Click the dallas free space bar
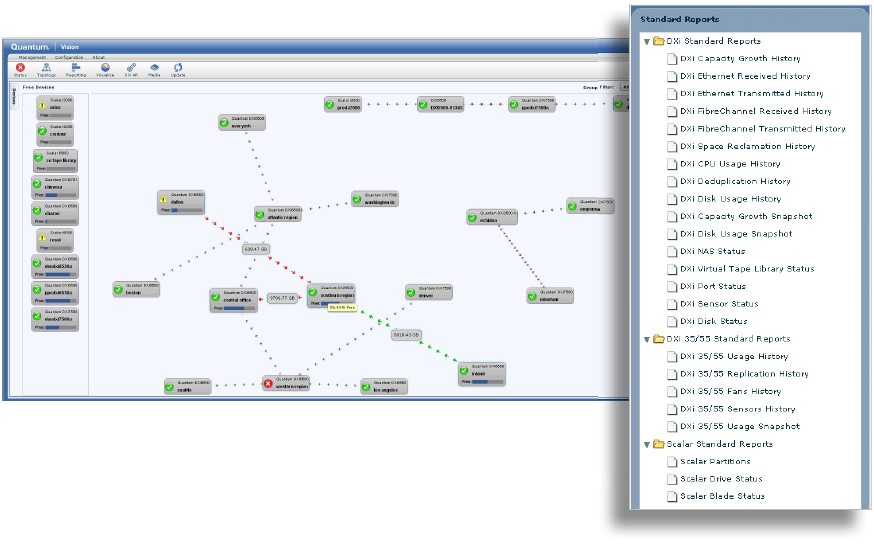874x544 pixels. click(187, 211)
